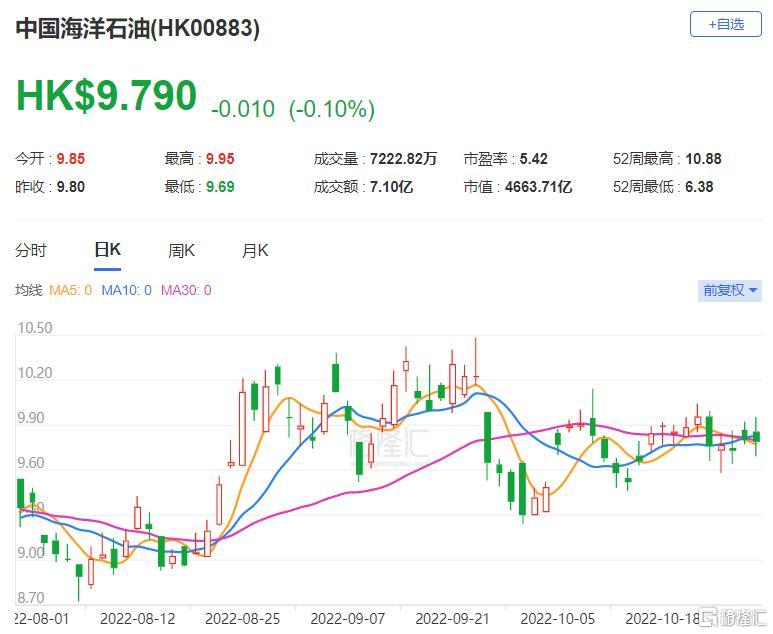
Task: Click the 成交量 value 7222.82万
Action: pos(403,159)
